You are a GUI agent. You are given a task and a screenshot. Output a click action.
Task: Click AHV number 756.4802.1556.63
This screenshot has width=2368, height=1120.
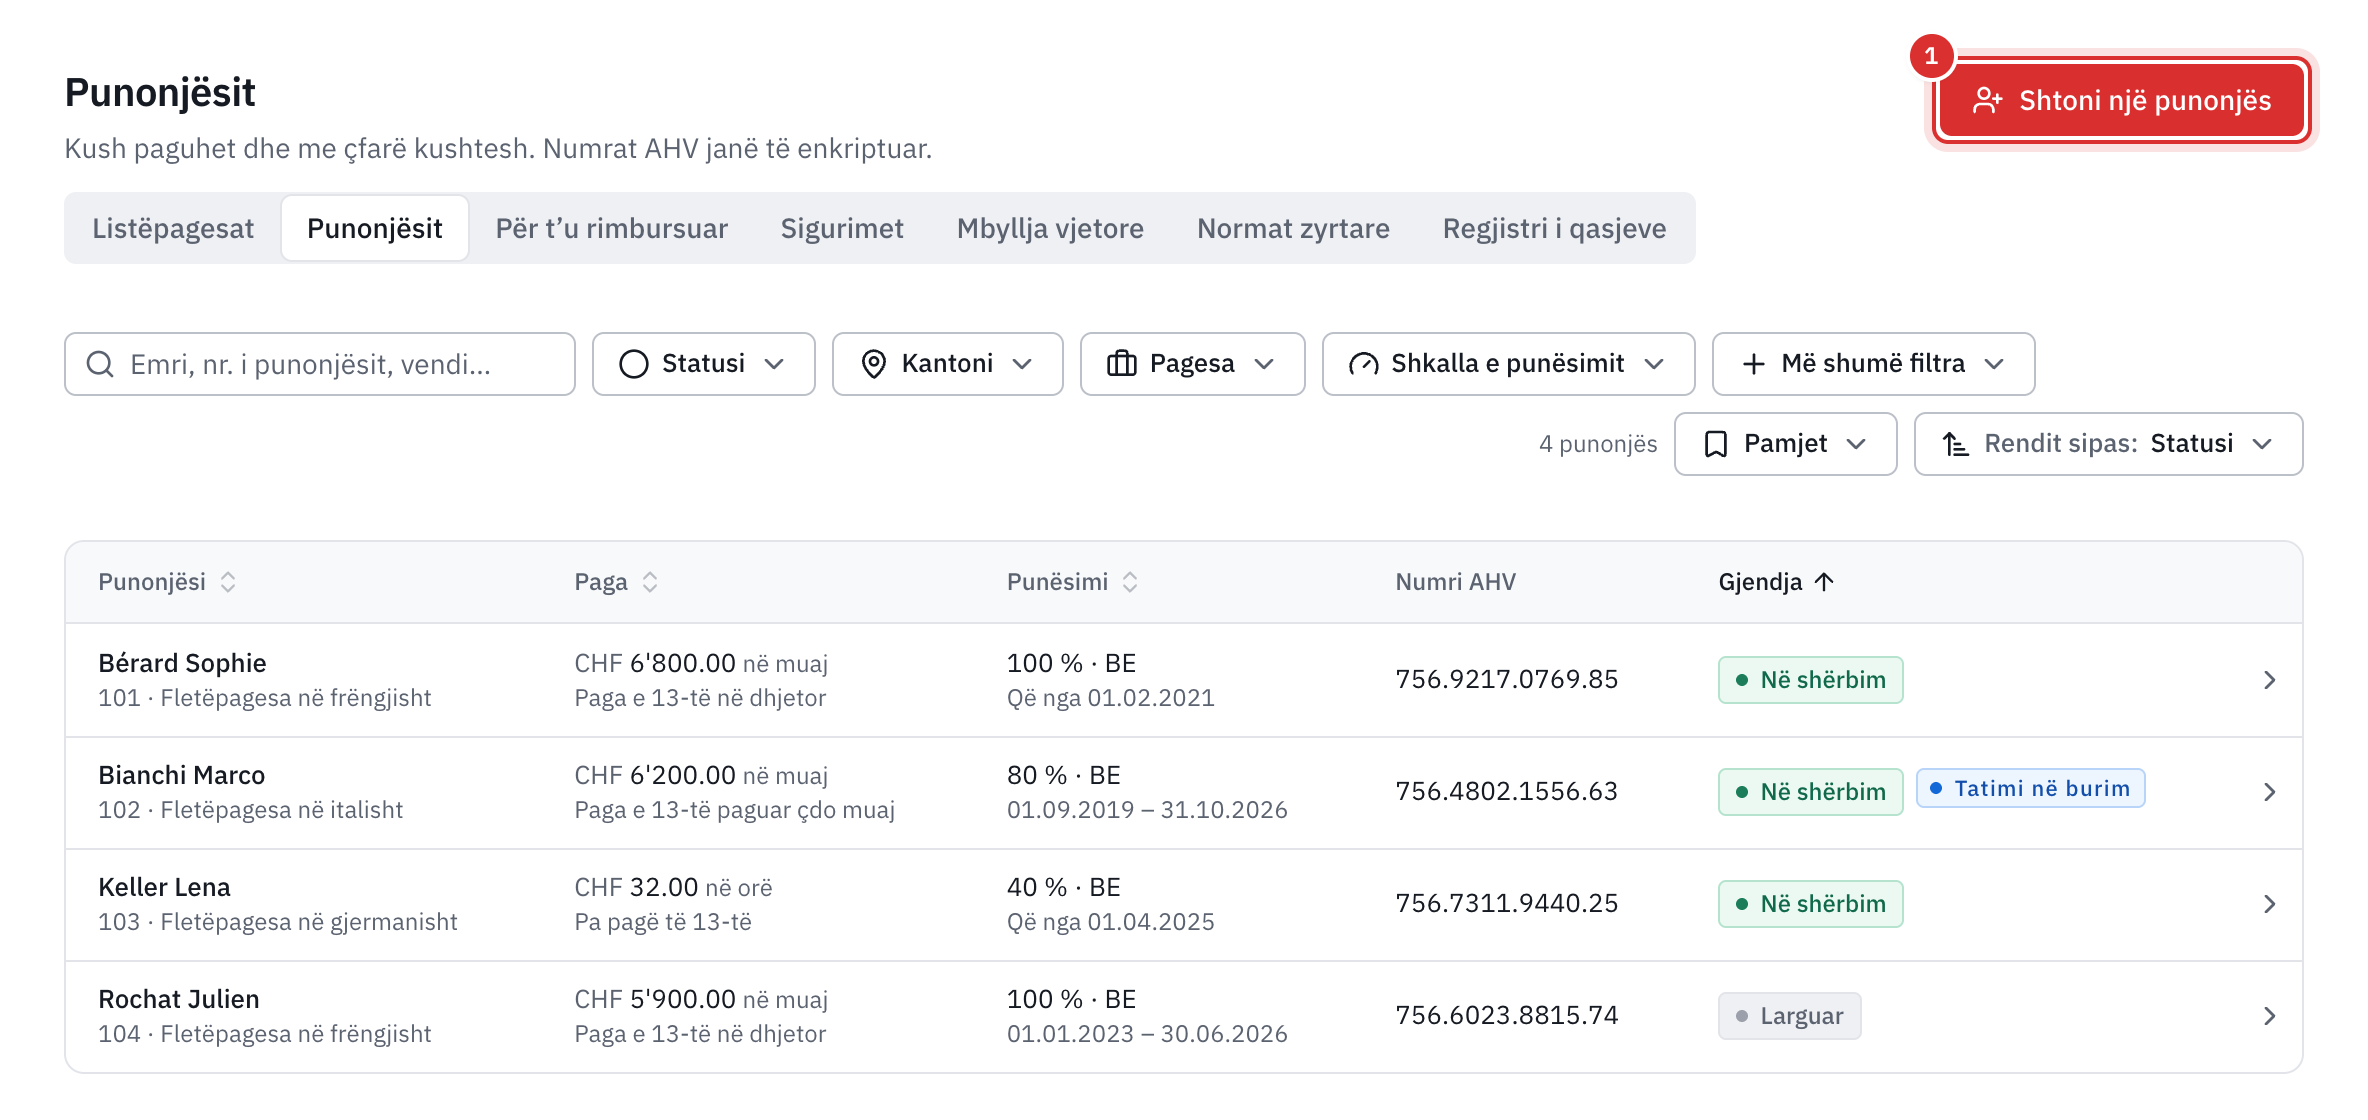[1507, 791]
